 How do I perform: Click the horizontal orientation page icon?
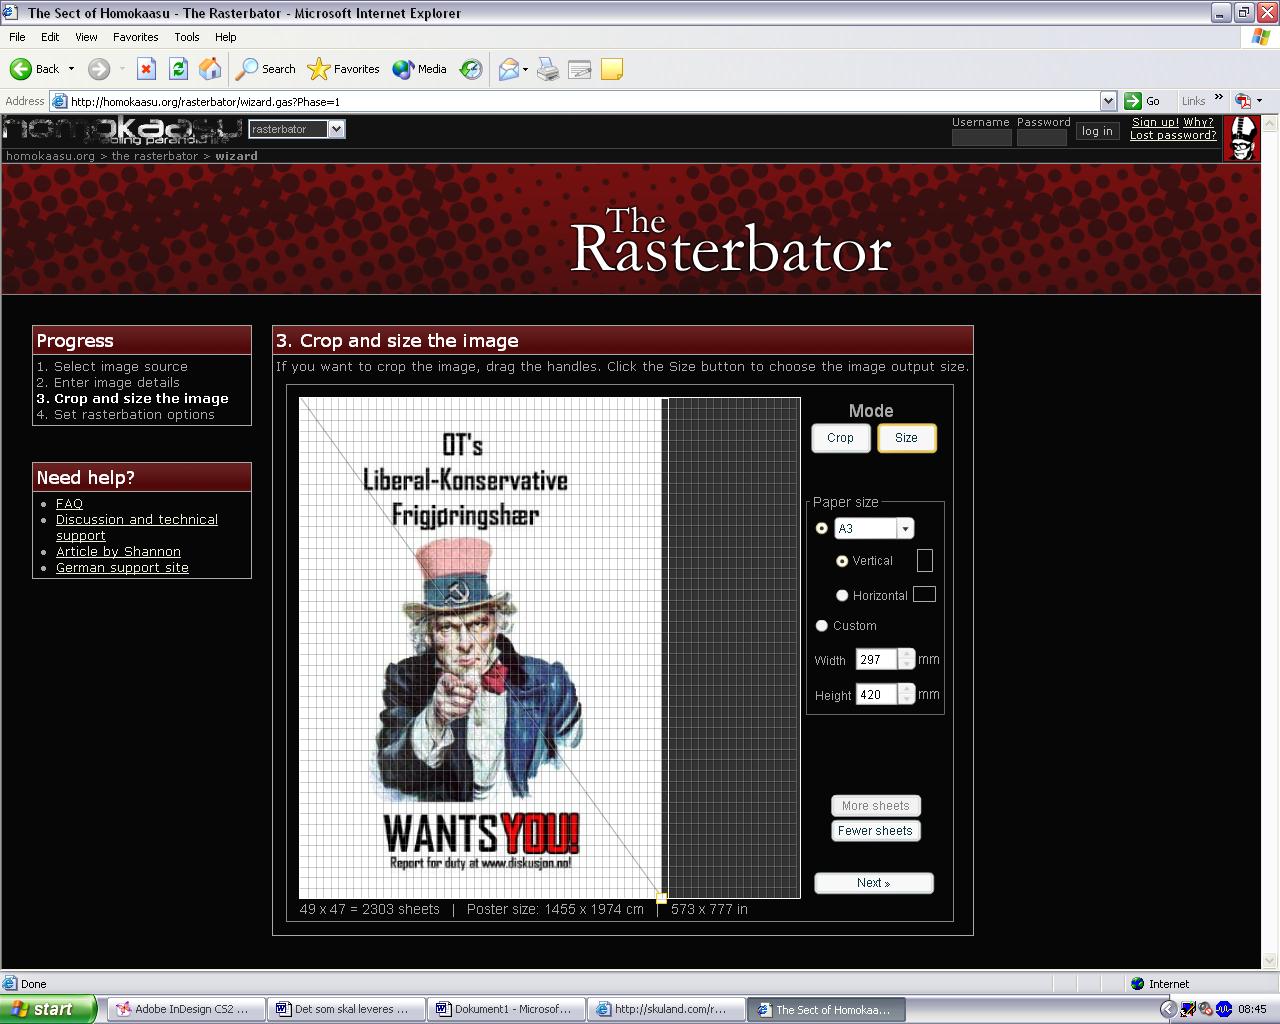pyautogui.click(x=925, y=594)
